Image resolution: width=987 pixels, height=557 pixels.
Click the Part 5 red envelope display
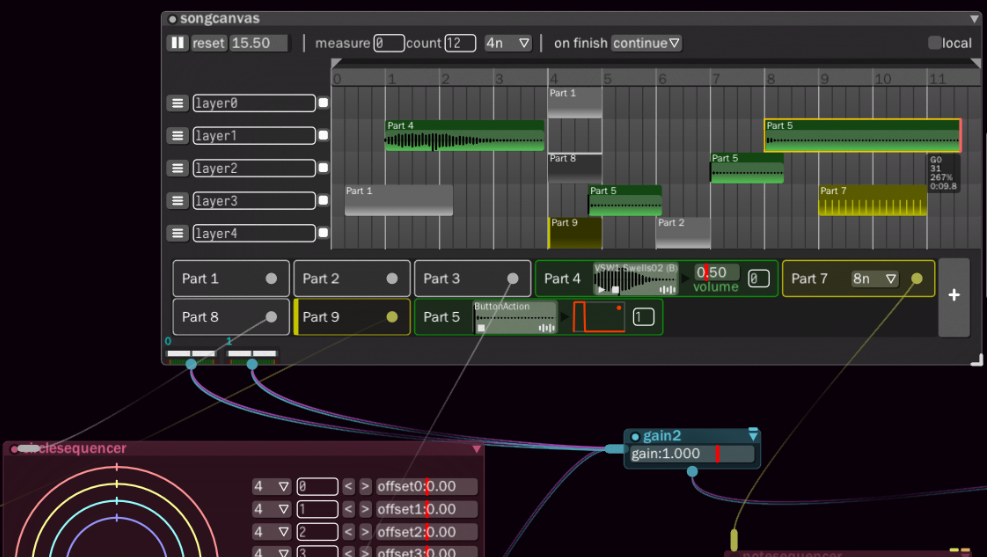pyautogui.click(x=599, y=317)
